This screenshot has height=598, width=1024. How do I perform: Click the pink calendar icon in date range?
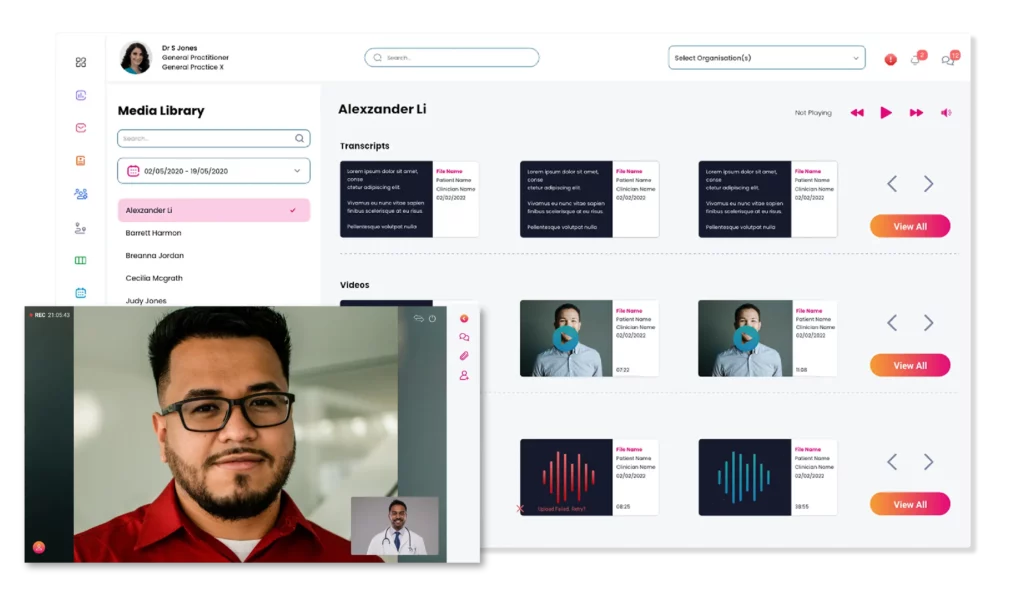[x=133, y=171]
